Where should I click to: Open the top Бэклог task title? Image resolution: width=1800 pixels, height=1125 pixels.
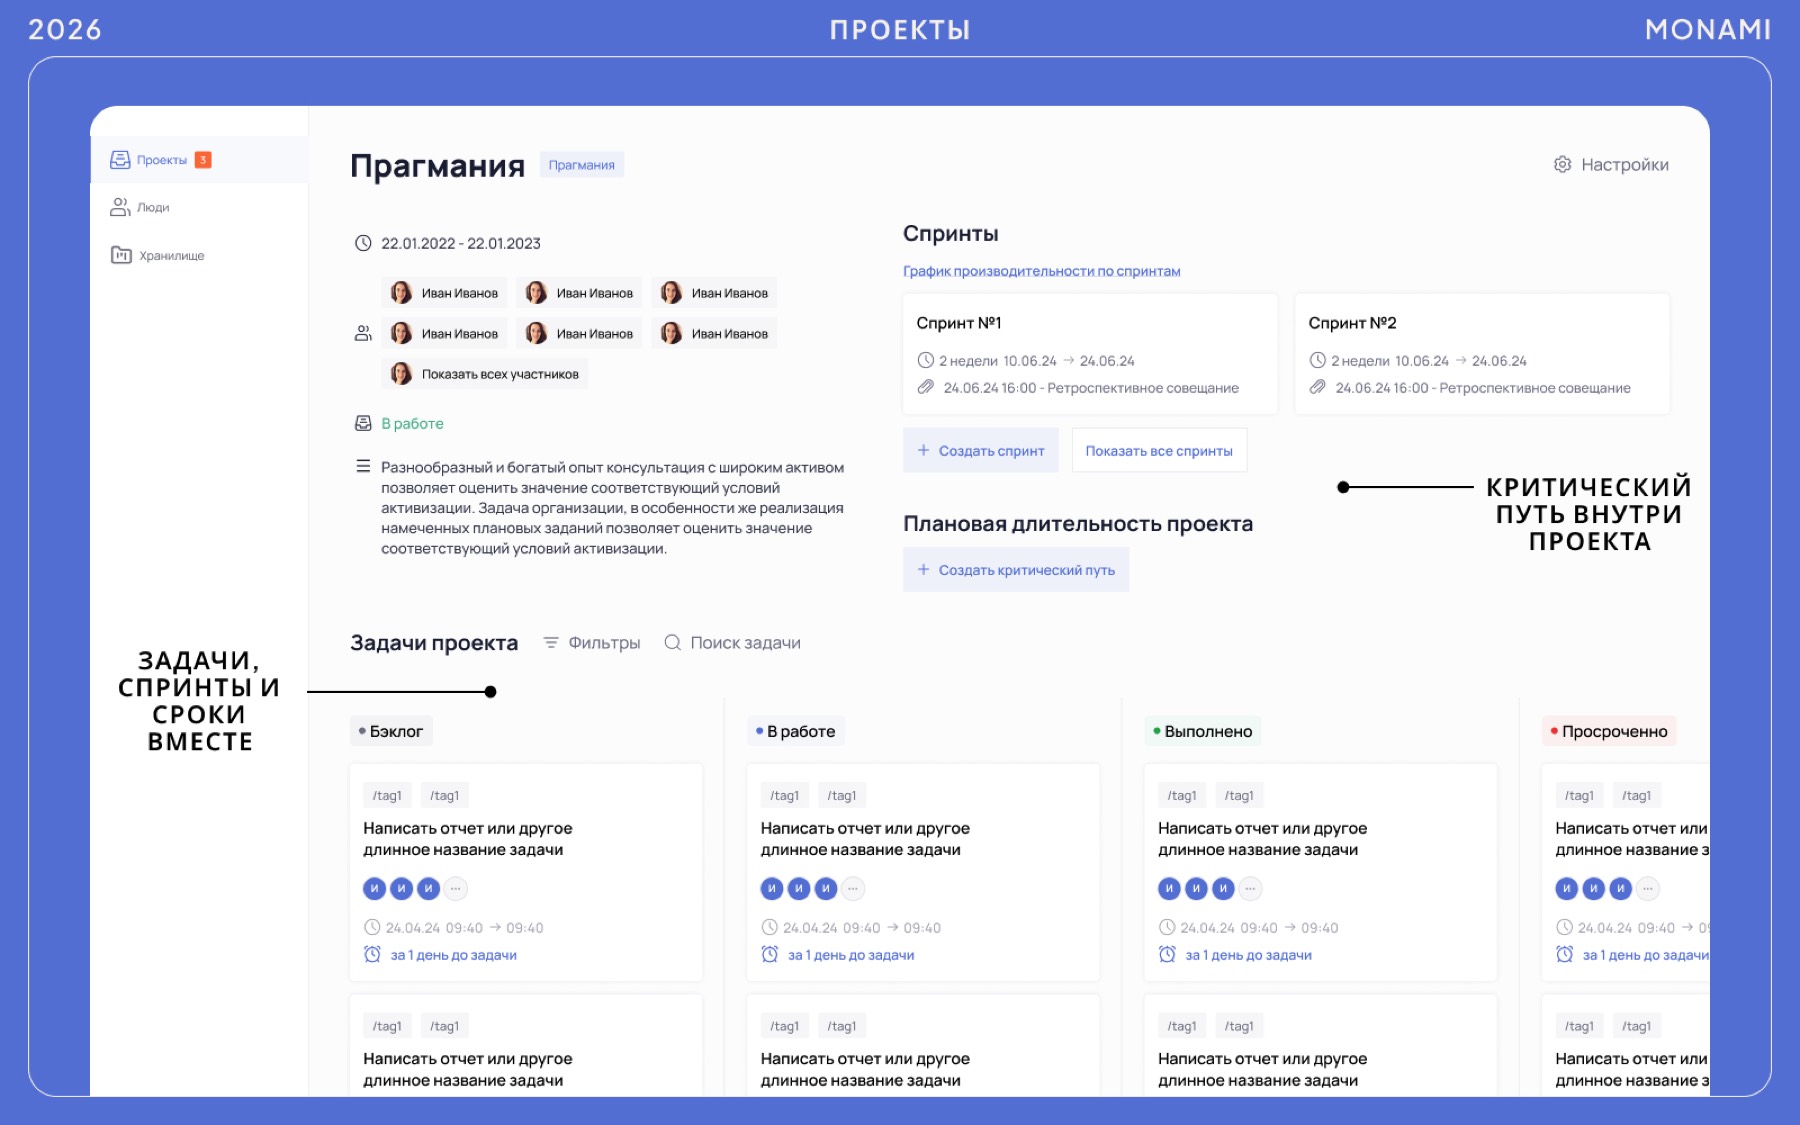pos(468,839)
